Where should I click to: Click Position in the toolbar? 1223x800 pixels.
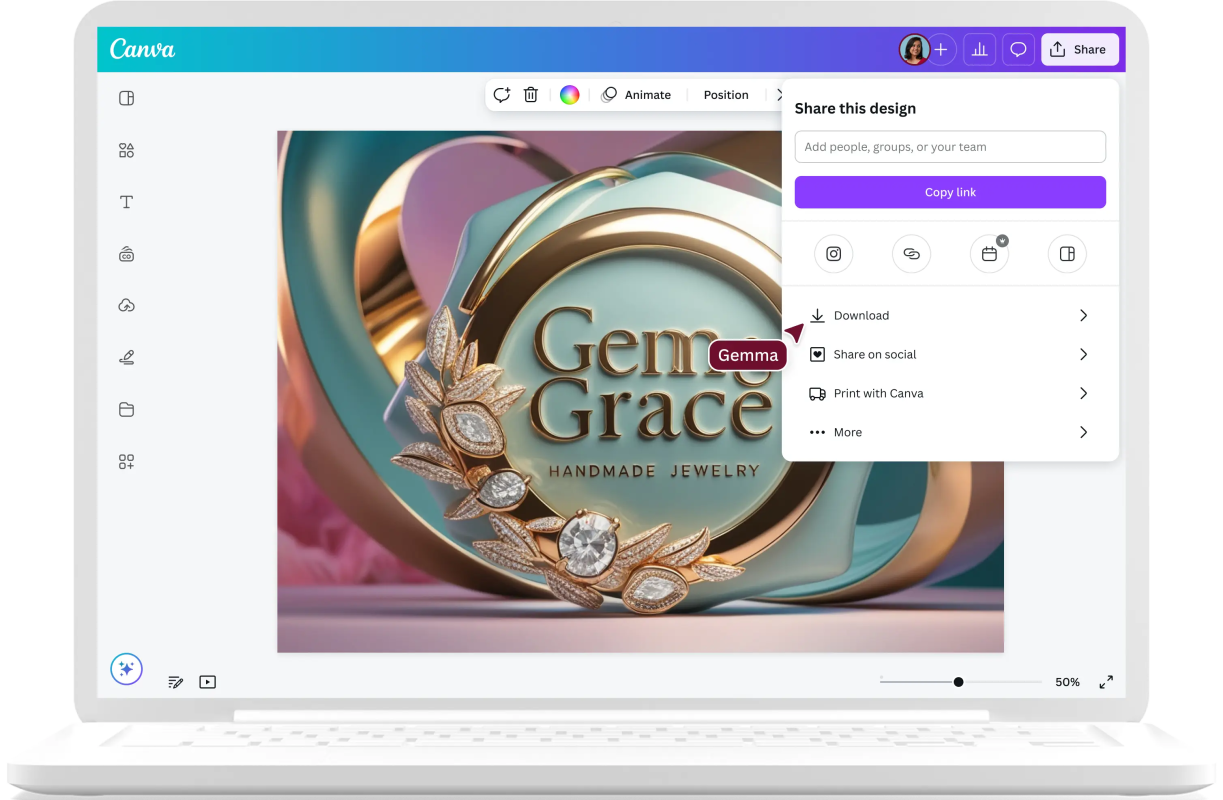(725, 95)
